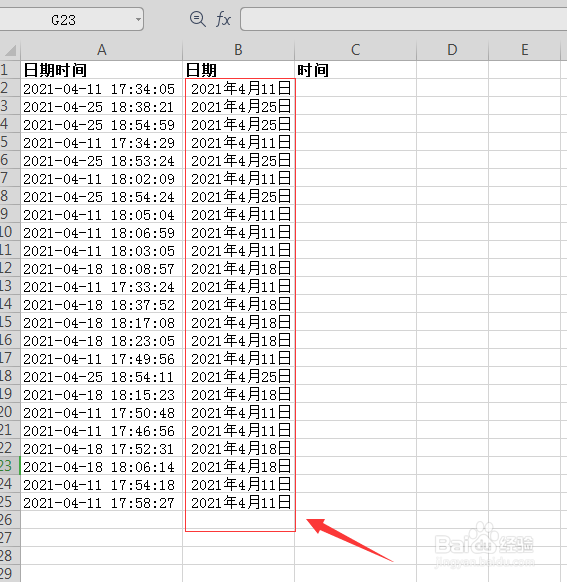Click cell 2021-04-18 18:37:52
The height and width of the screenshot is (582, 567).
coord(102,304)
